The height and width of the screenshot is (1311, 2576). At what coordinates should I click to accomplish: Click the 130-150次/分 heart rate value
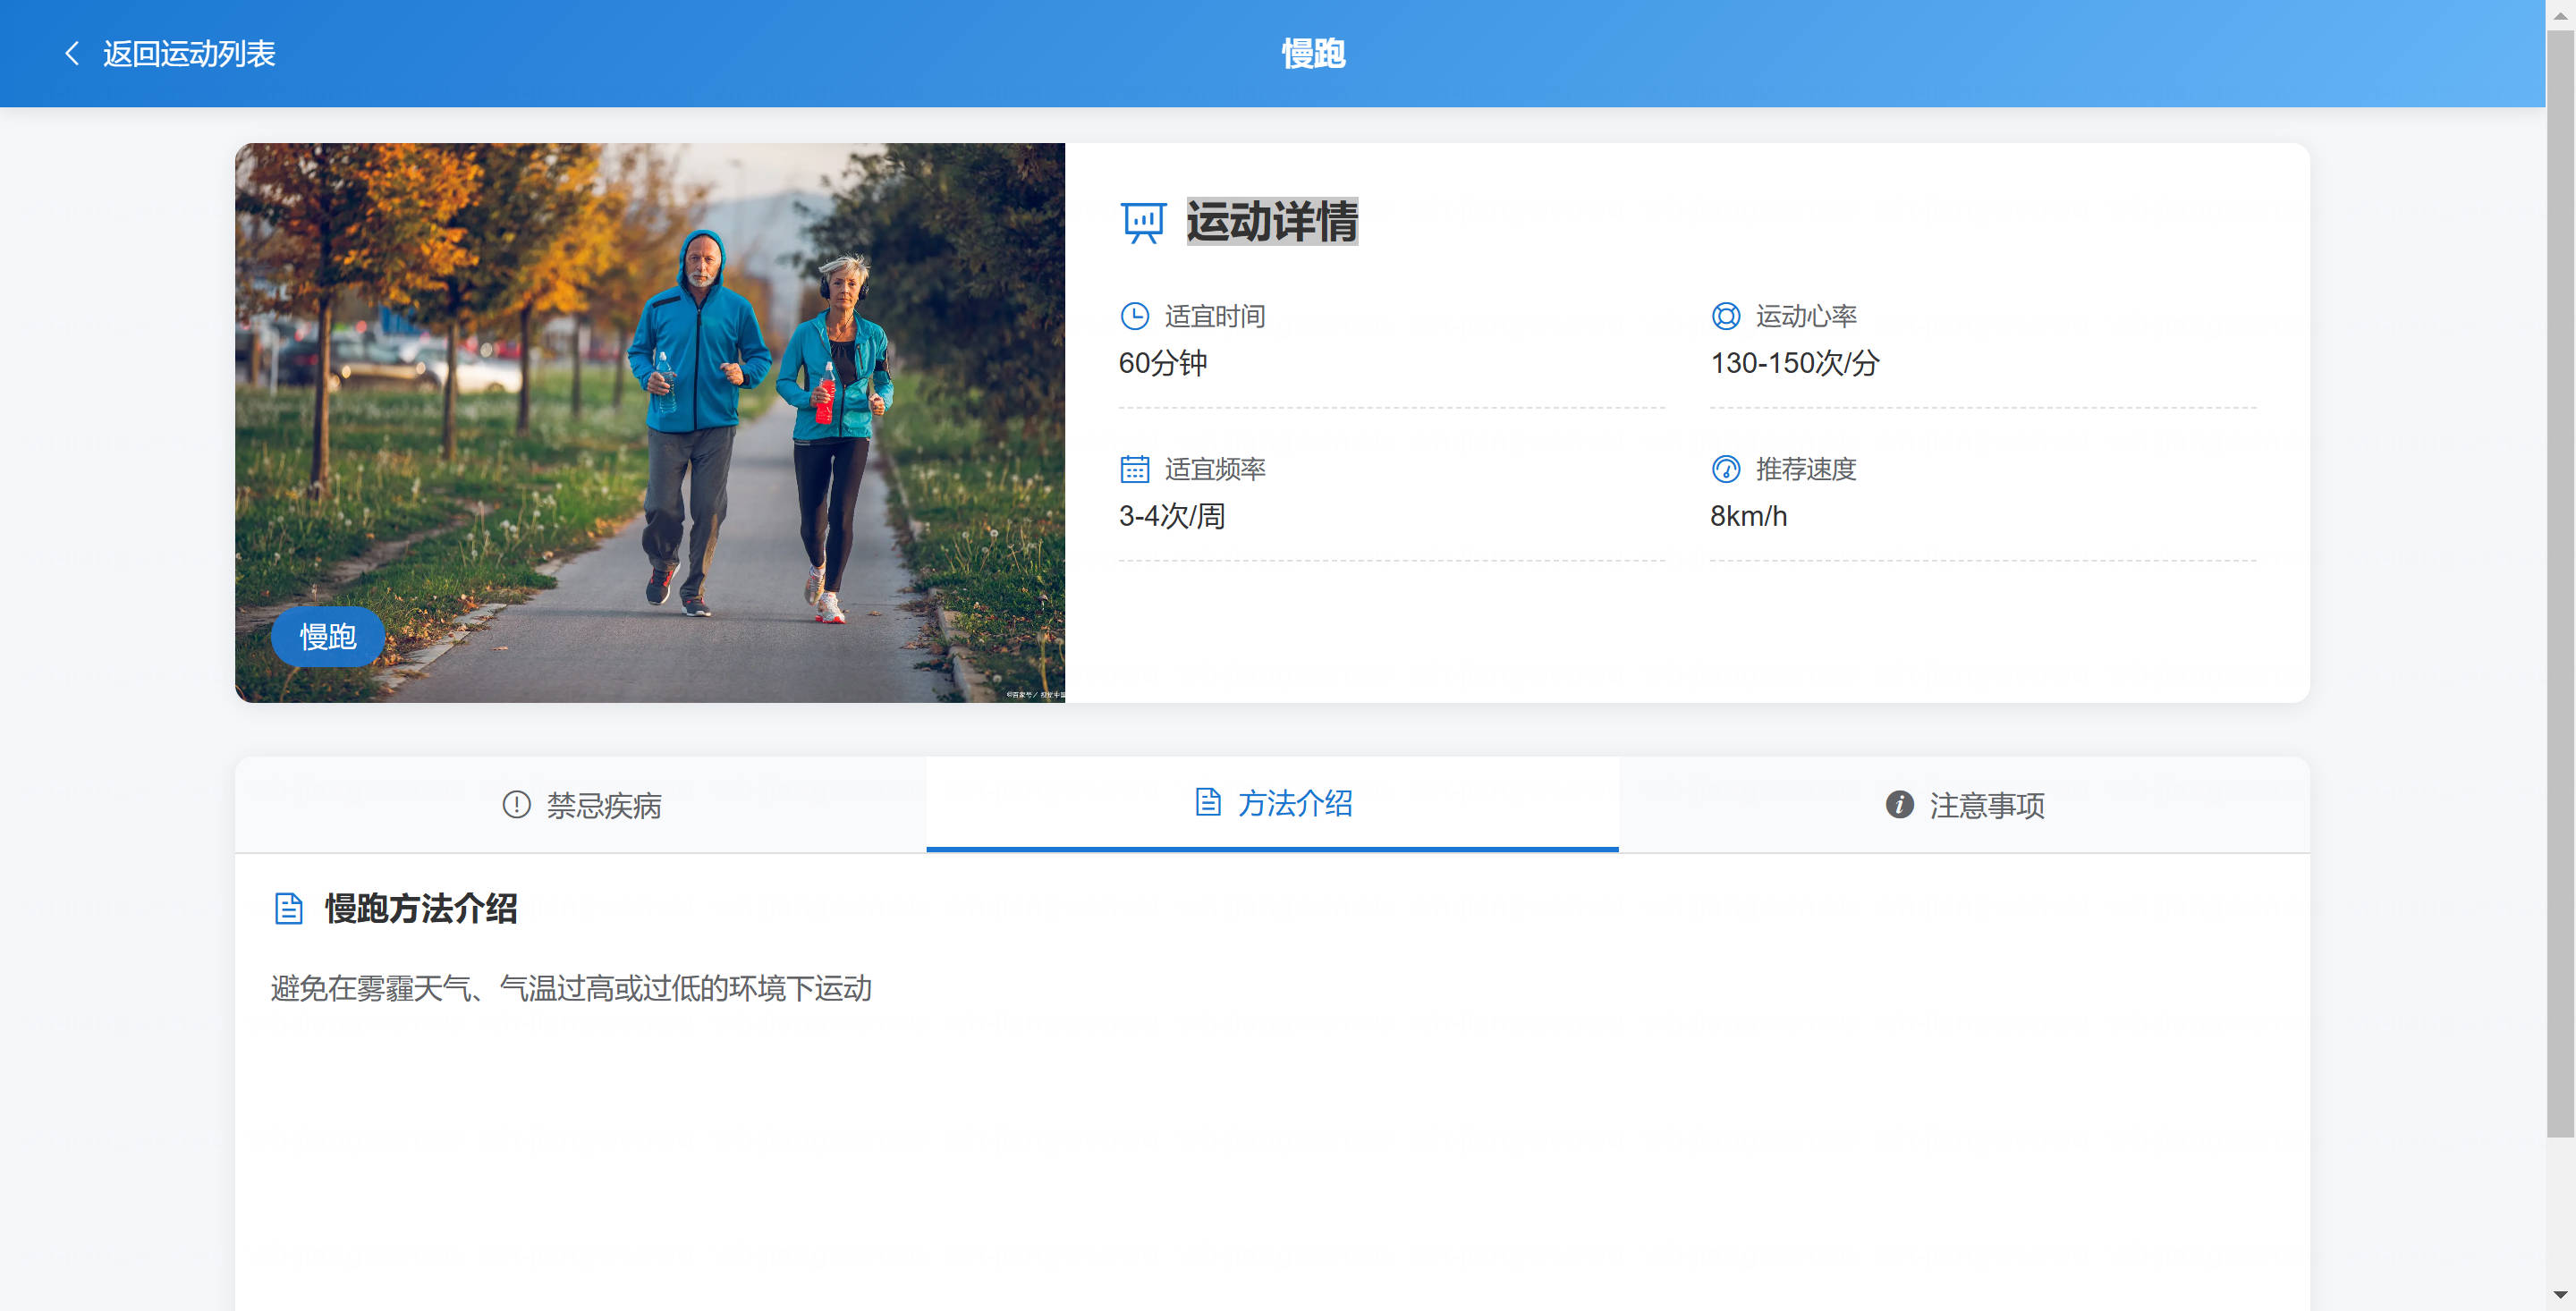pos(1795,362)
